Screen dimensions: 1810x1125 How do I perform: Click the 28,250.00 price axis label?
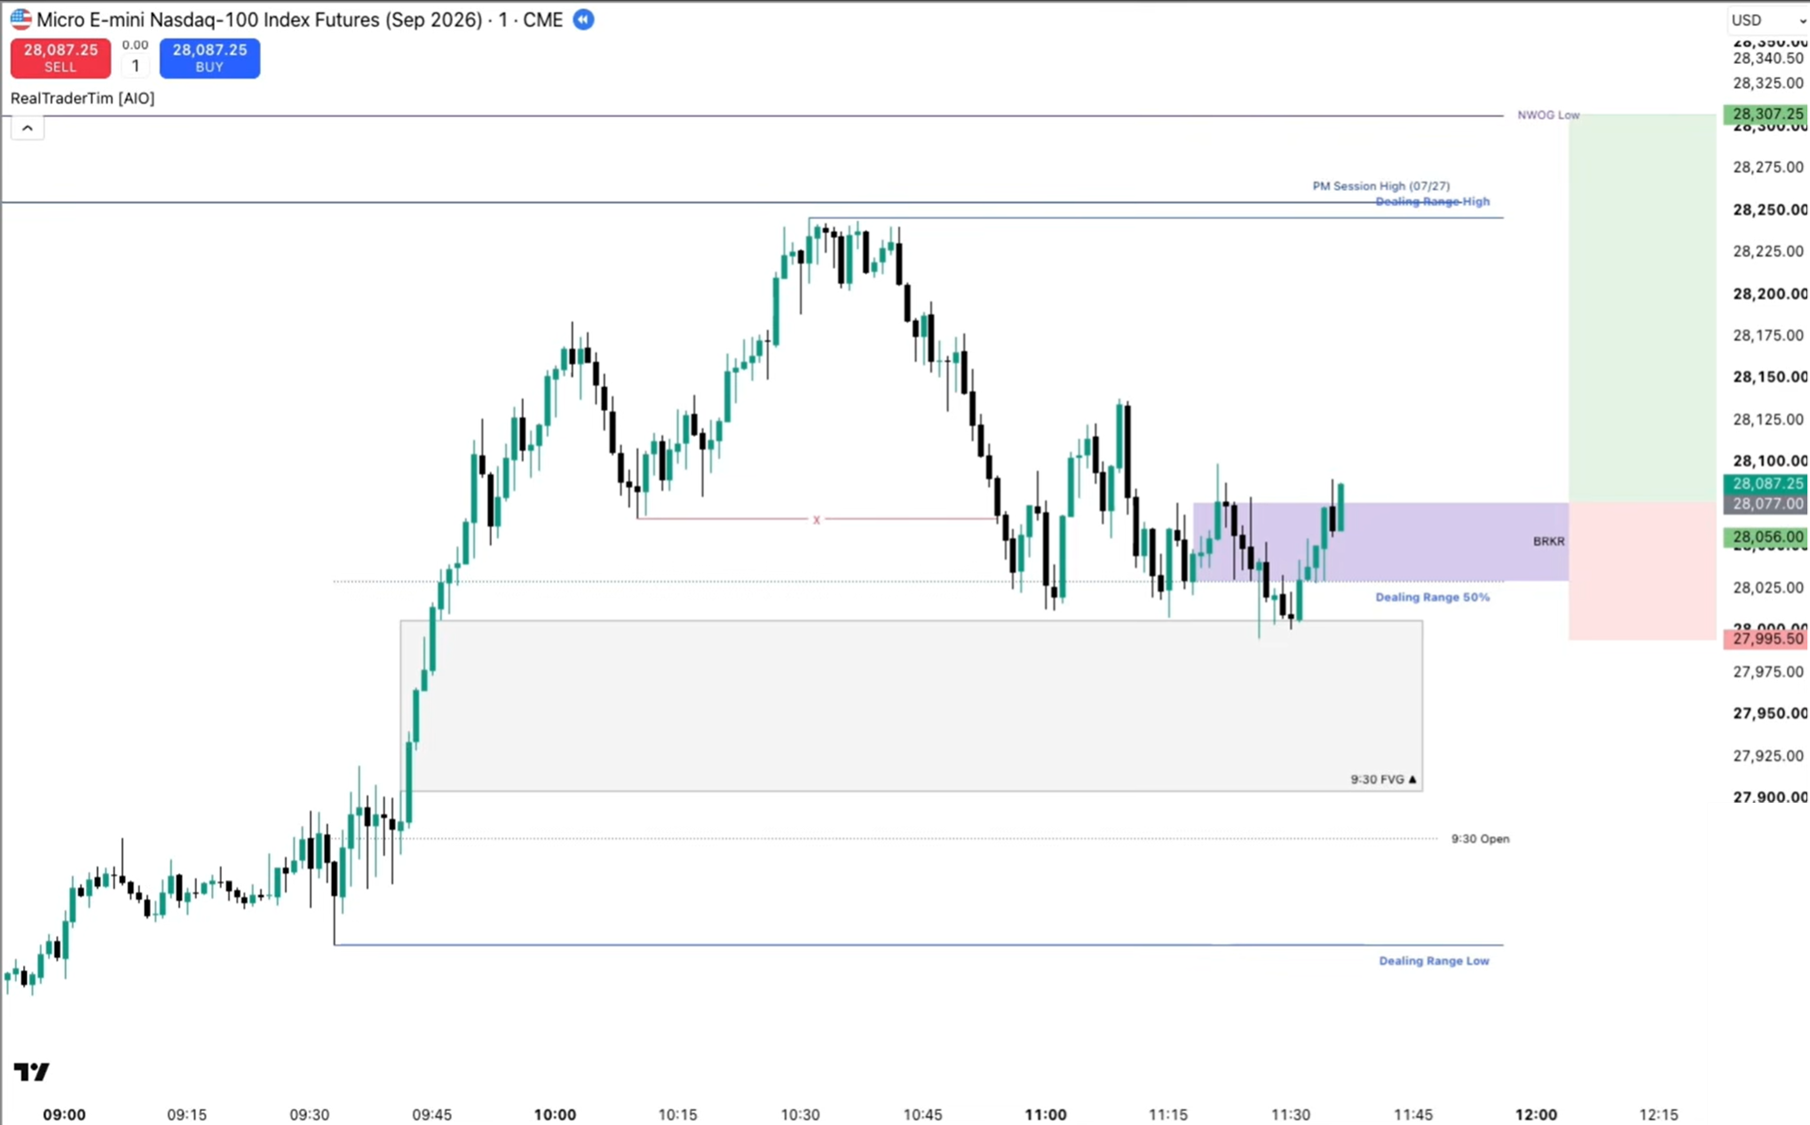pos(1770,210)
